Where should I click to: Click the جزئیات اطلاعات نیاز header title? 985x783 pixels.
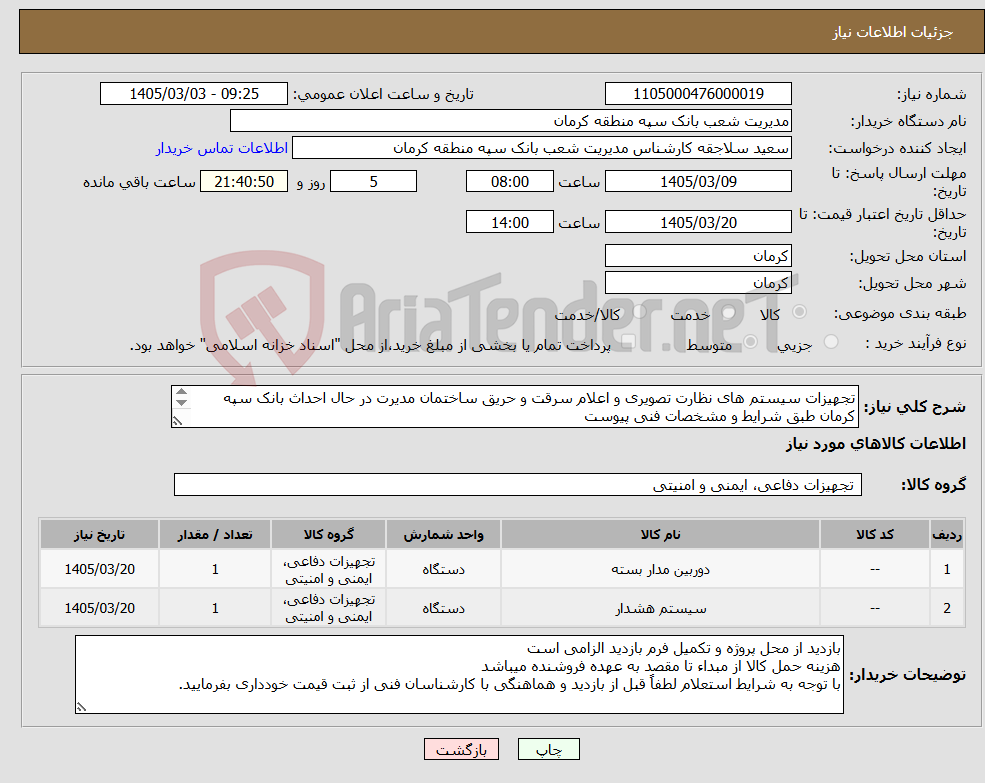pos(893,32)
